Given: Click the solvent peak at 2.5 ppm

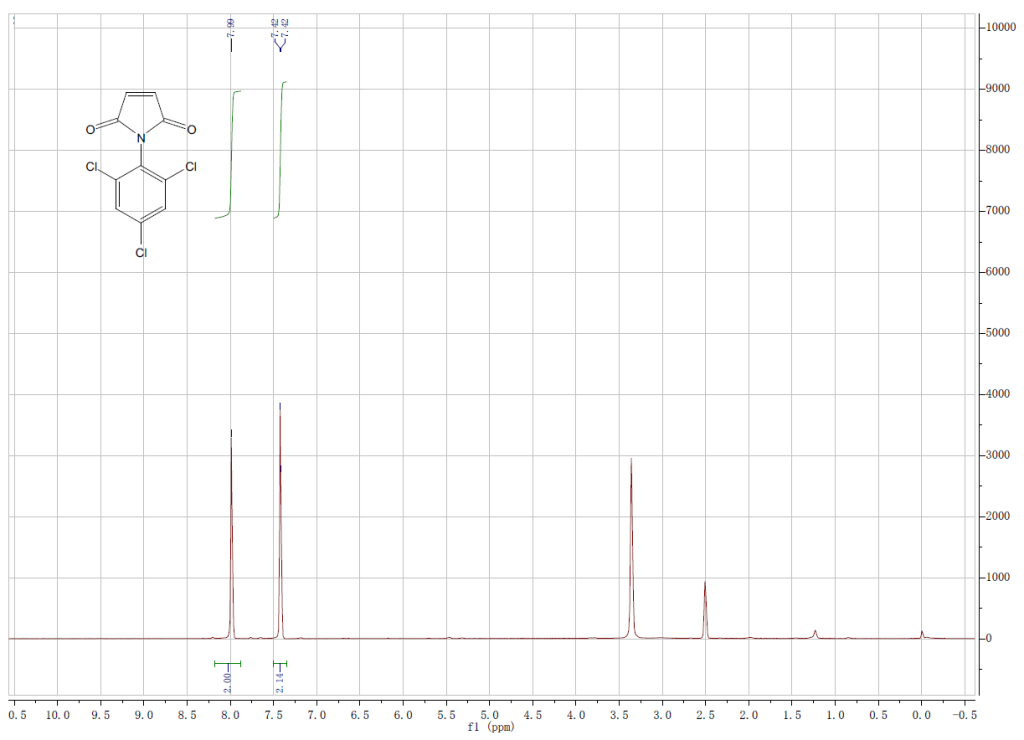Looking at the screenshot, I should (705, 611).
